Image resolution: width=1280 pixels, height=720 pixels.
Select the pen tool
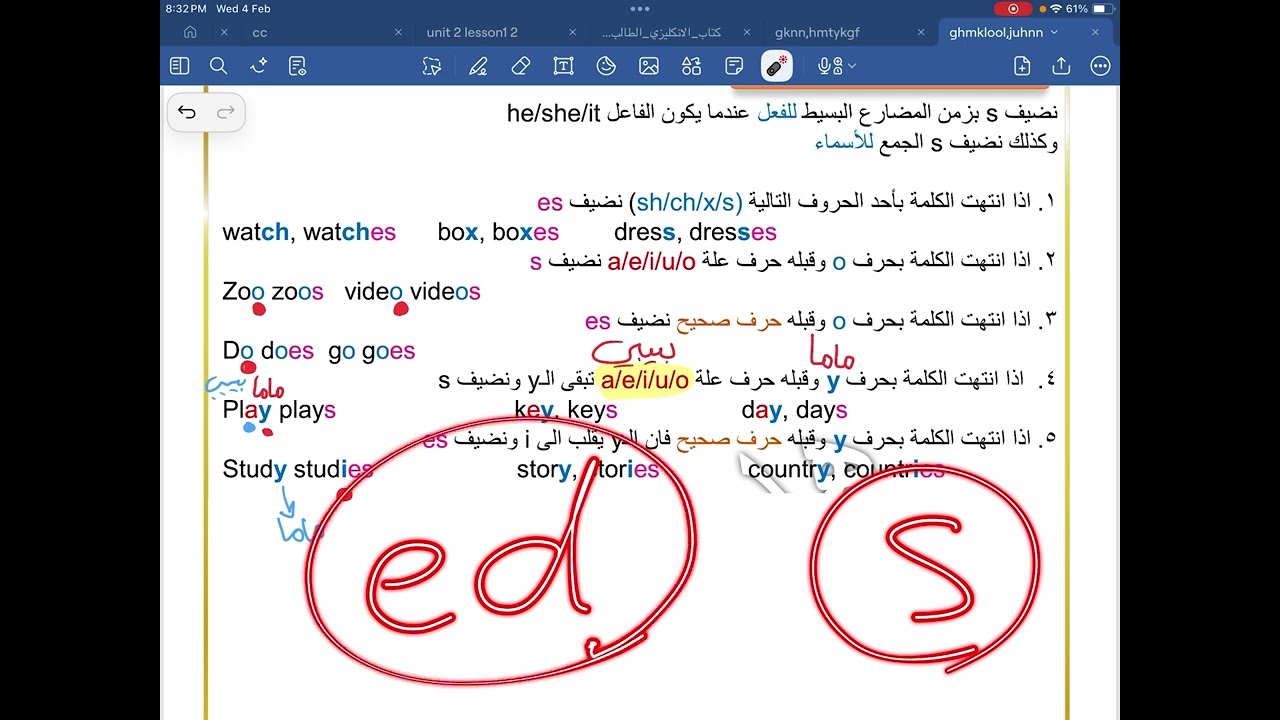click(x=478, y=66)
